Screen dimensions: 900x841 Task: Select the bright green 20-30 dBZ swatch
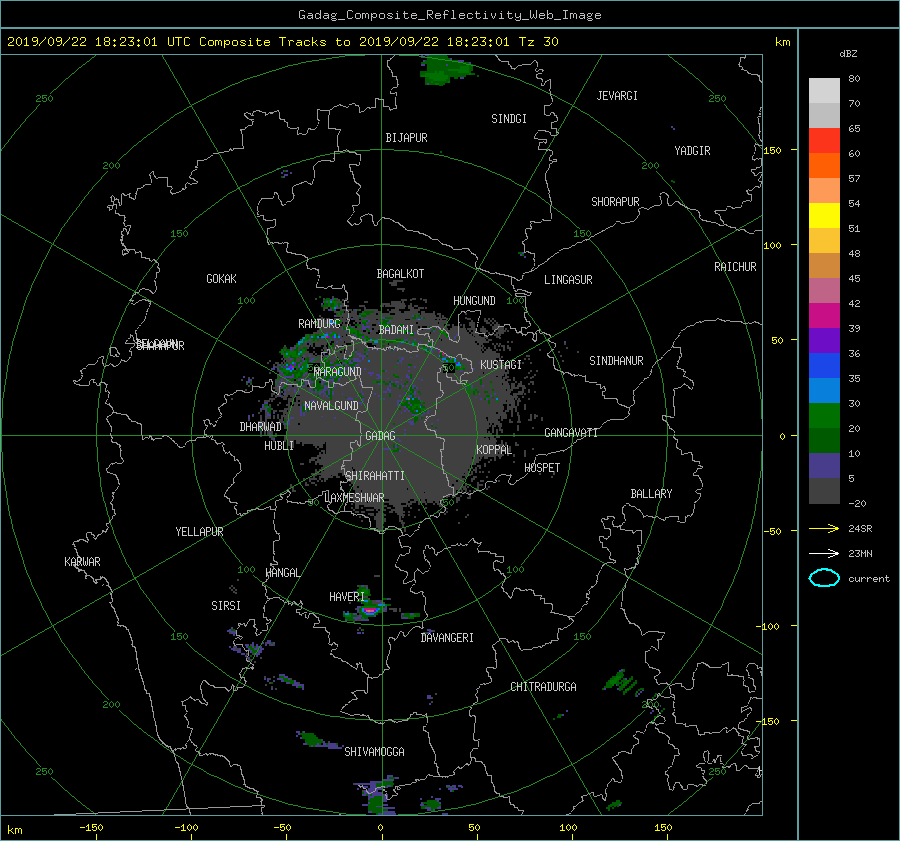tap(824, 416)
